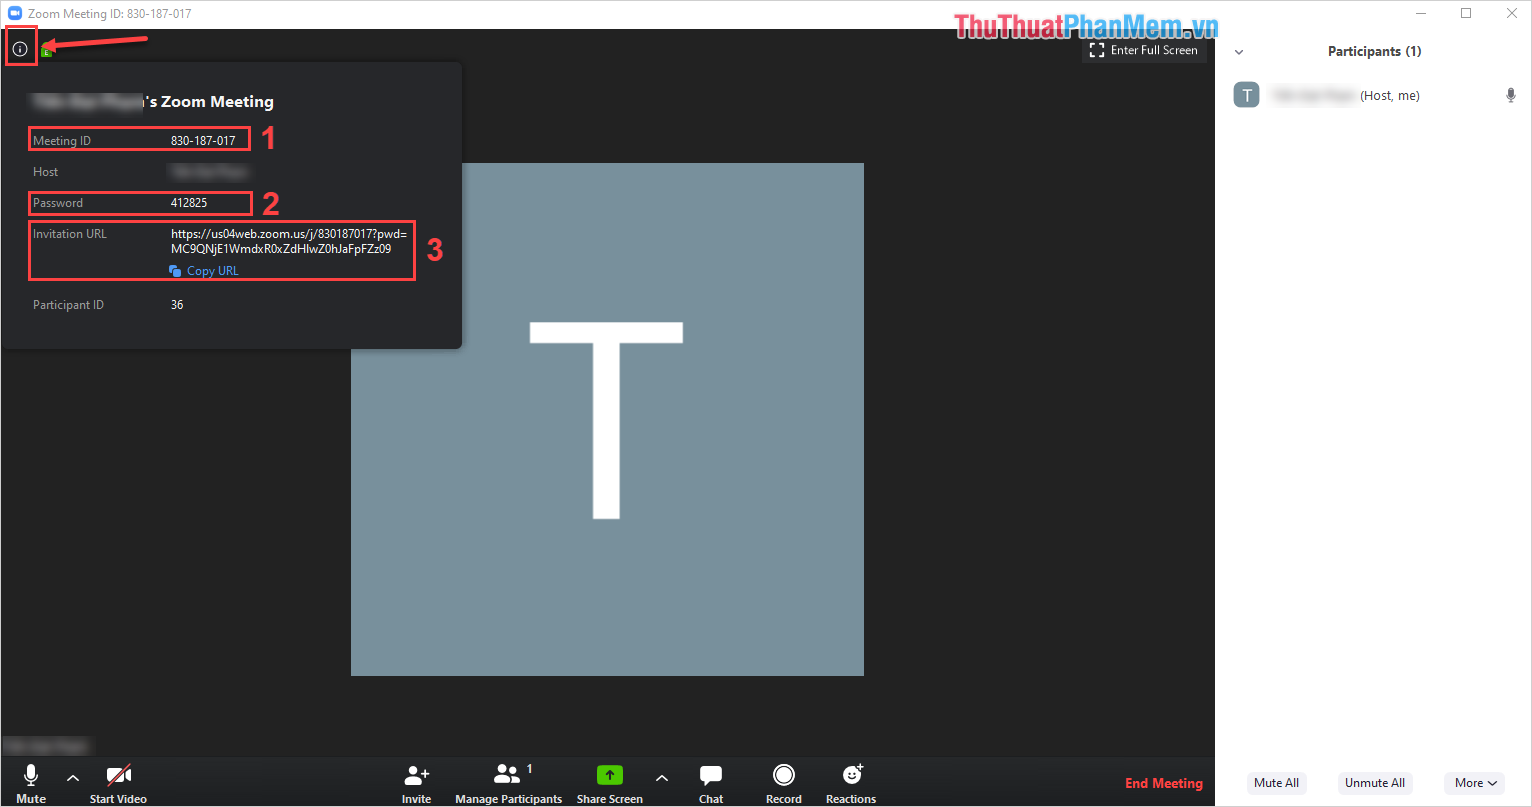Expand the audio options arrow beside Mute

(x=72, y=777)
